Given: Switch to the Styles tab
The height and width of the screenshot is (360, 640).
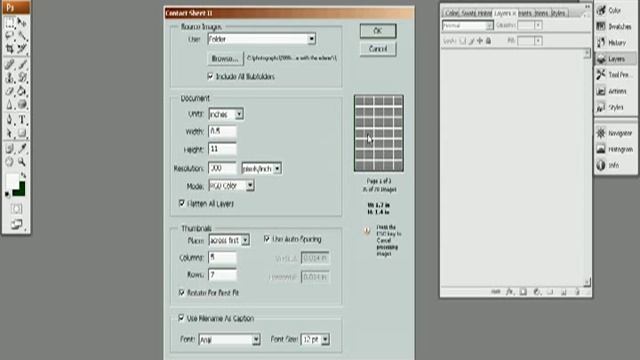Looking at the screenshot, I should click(x=558, y=13).
